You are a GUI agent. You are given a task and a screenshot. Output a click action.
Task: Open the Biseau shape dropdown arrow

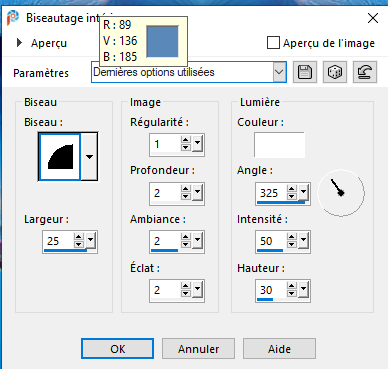tap(89, 157)
